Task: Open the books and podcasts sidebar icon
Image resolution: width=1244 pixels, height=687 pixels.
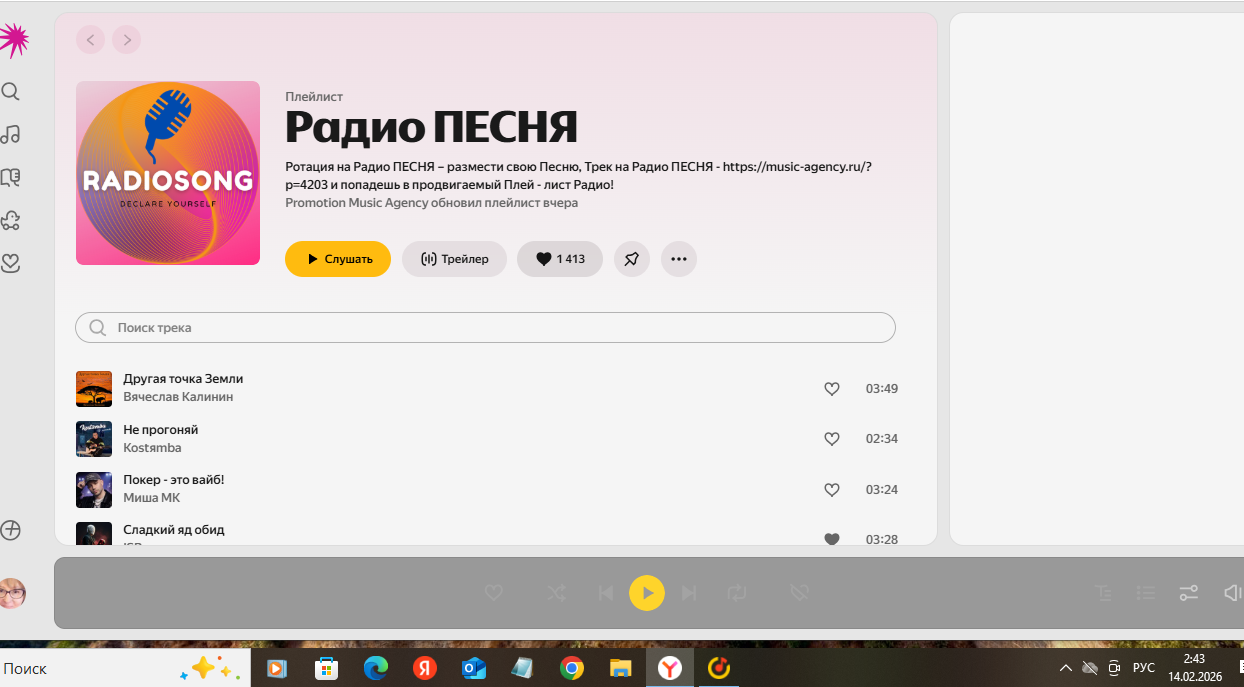Action: click(10, 177)
